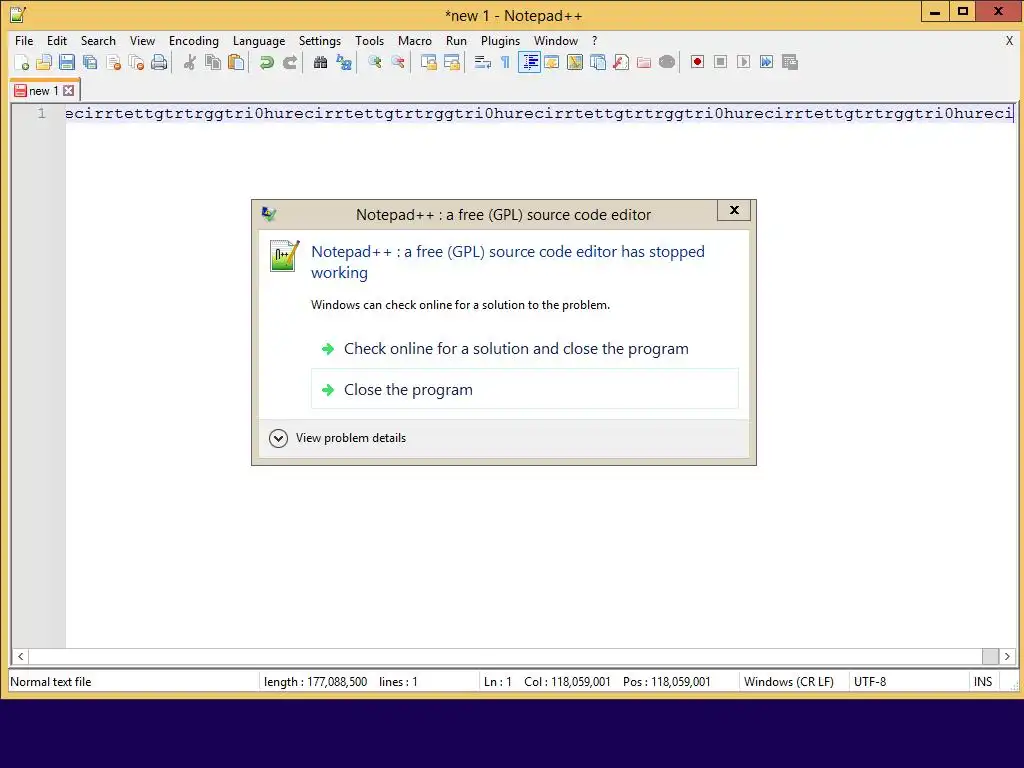Image resolution: width=1024 pixels, height=768 pixels.
Task: Click the Save All toolbar icon
Action: (90, 62)
